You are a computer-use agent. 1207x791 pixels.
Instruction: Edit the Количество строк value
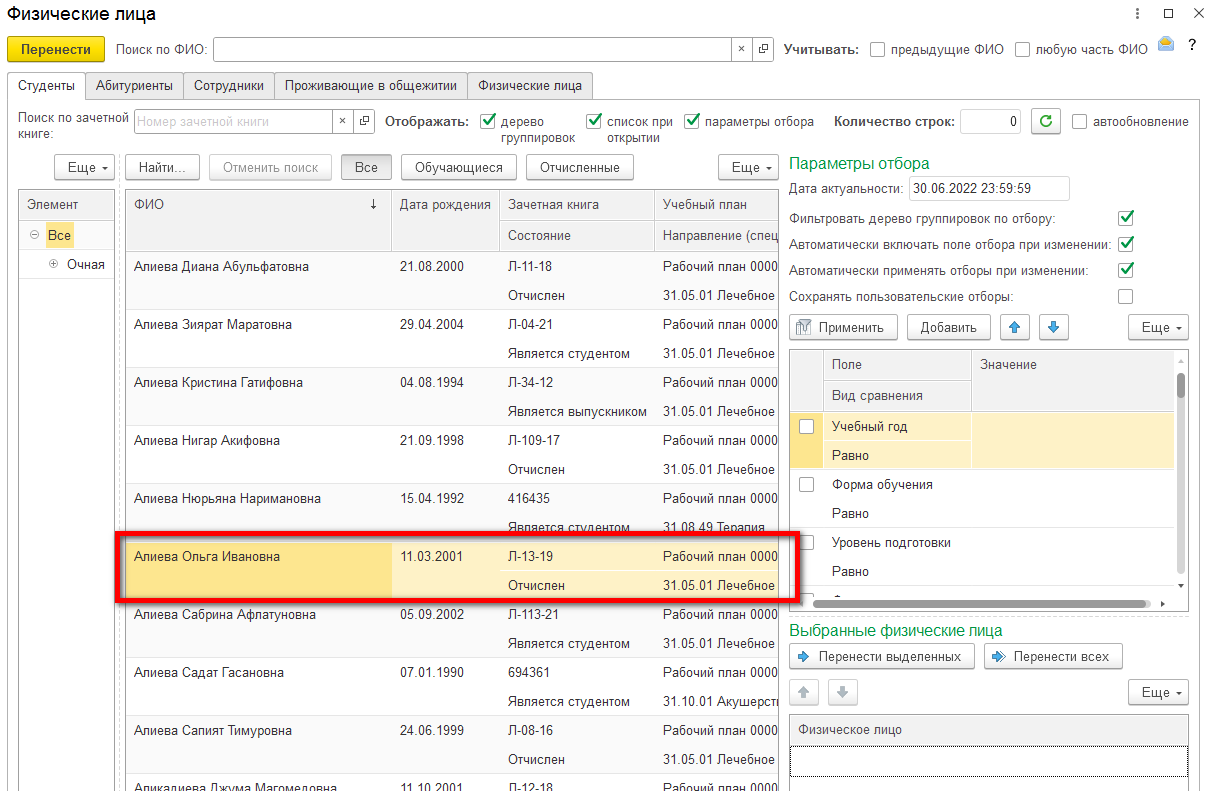pos(990,121)
